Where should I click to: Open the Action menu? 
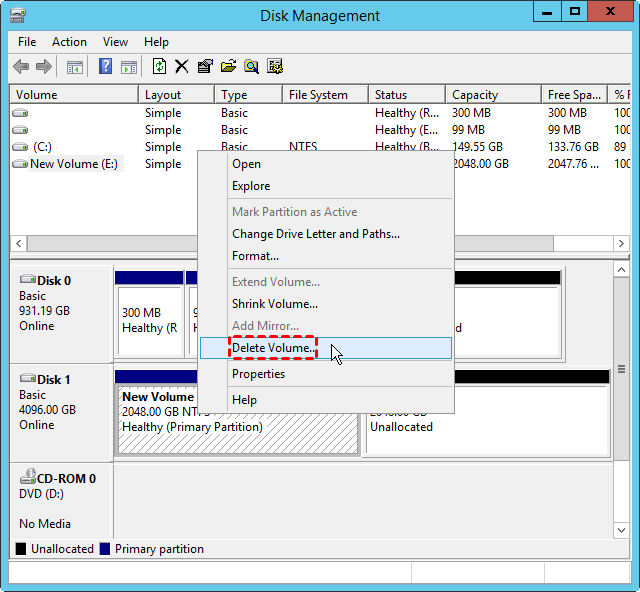[69, 42]
